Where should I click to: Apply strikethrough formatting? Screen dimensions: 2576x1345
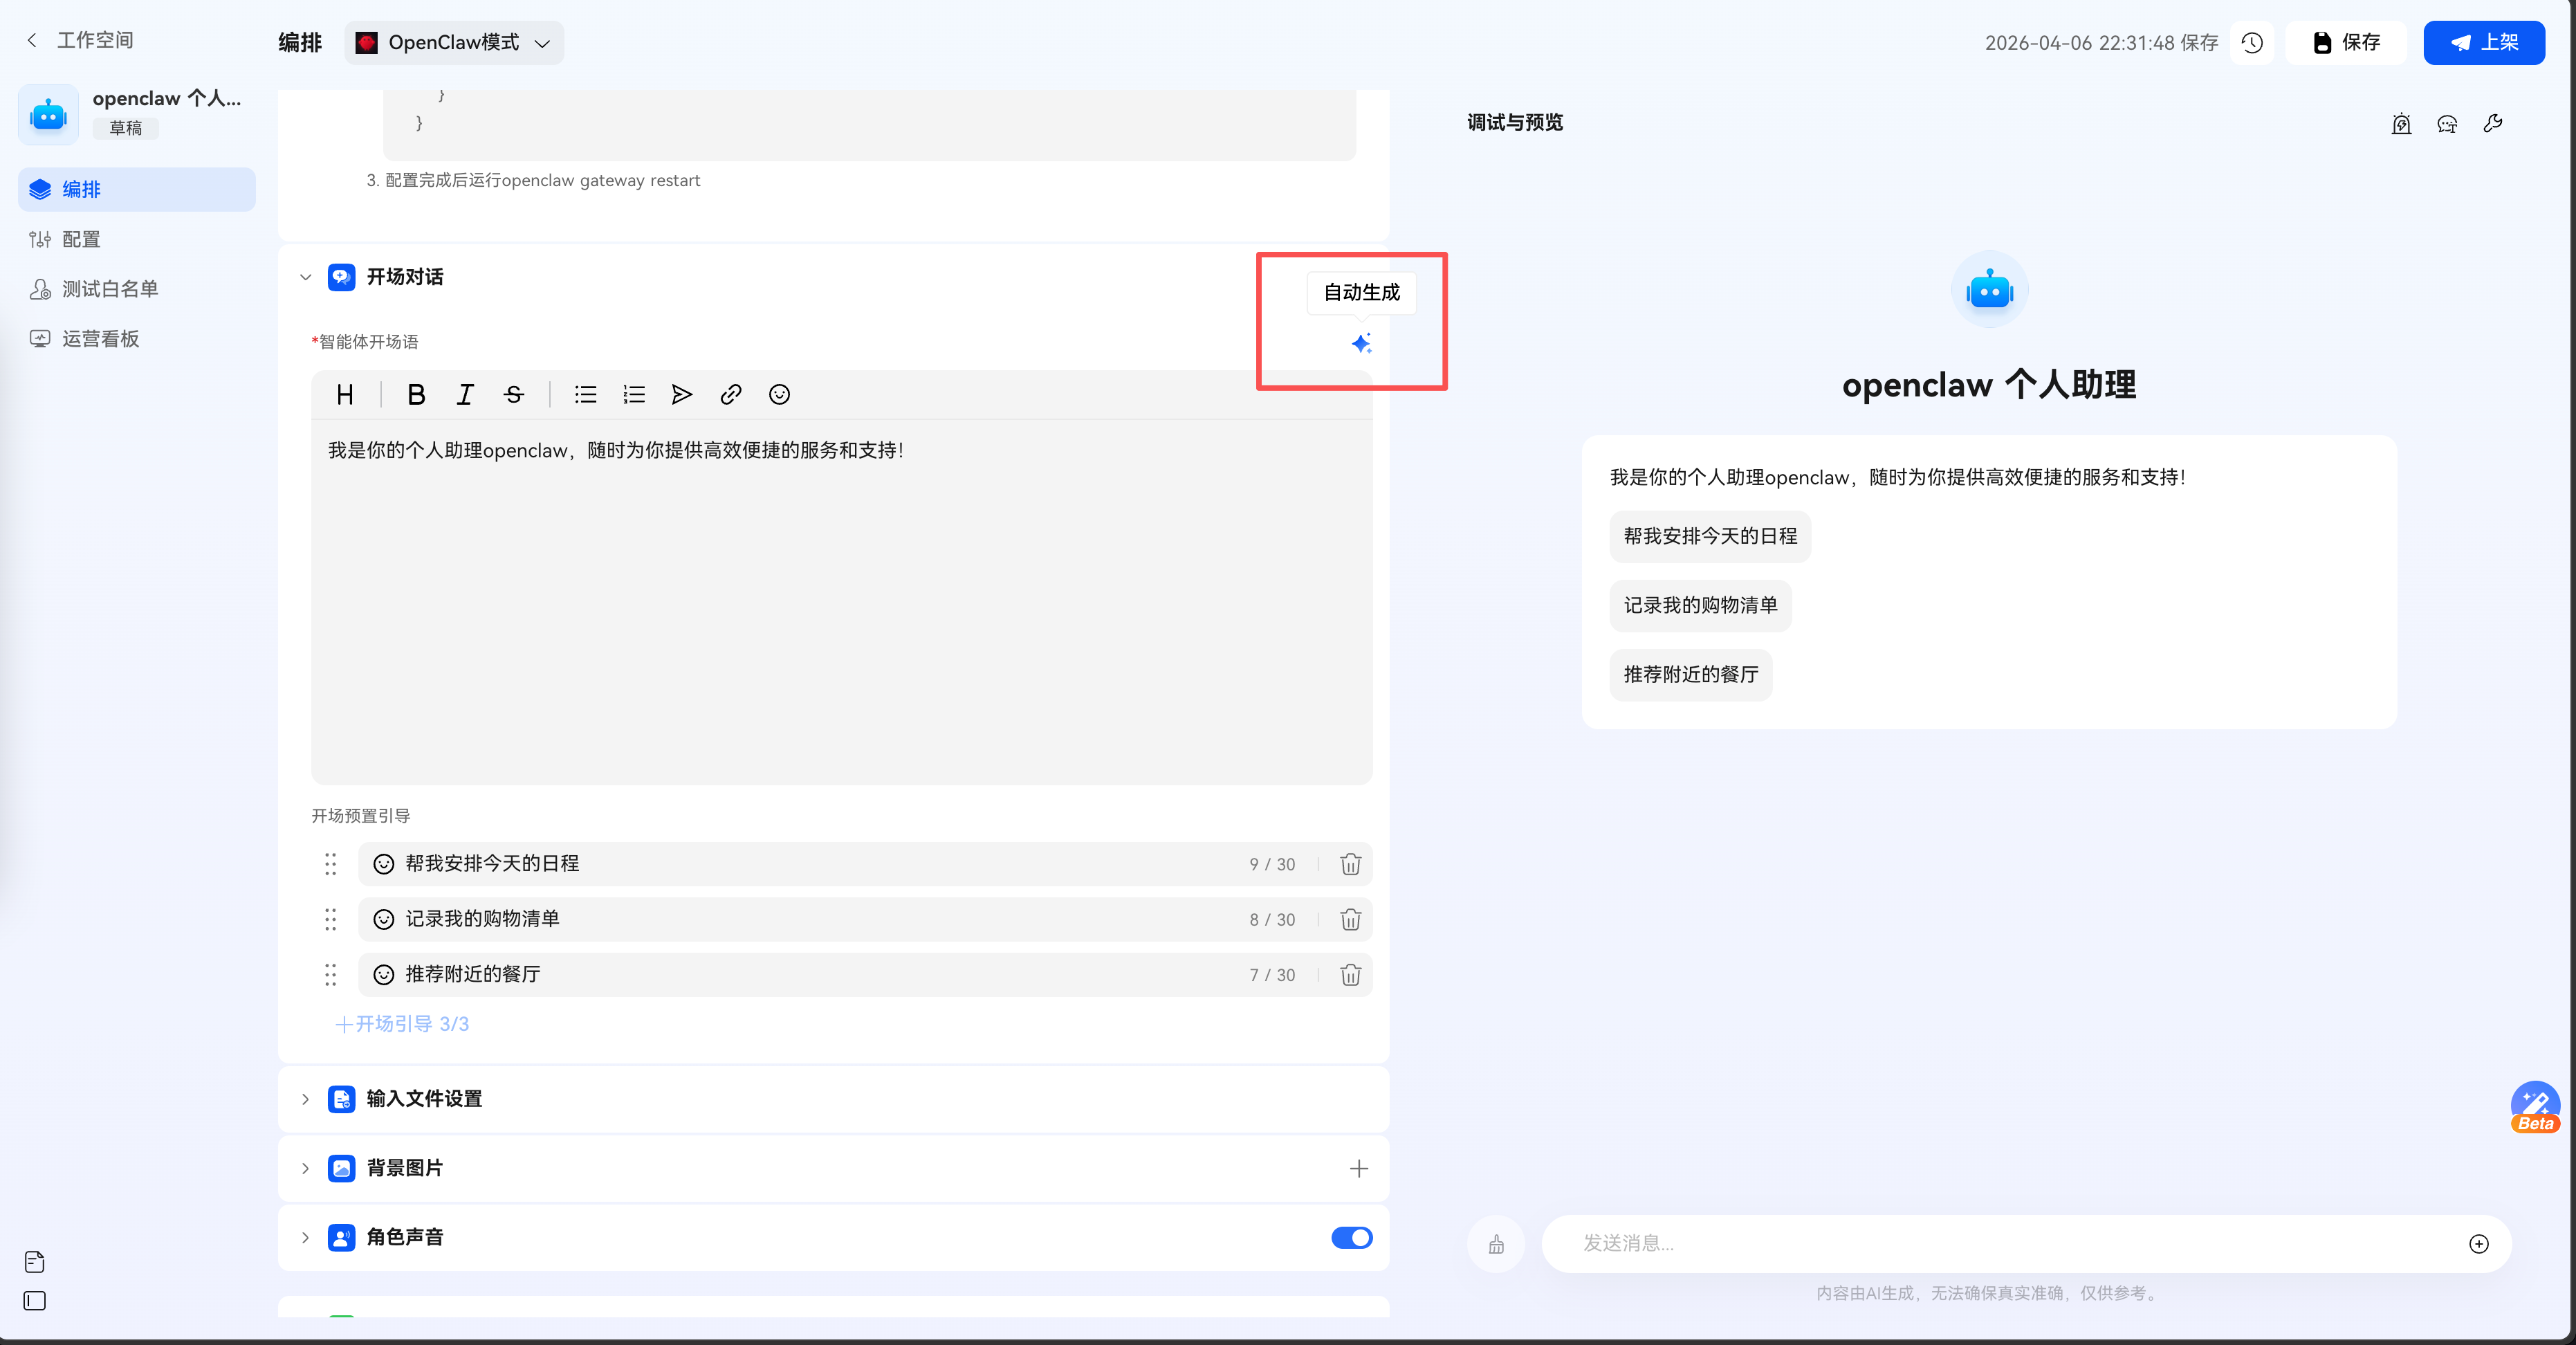click(x=514, y=395)
